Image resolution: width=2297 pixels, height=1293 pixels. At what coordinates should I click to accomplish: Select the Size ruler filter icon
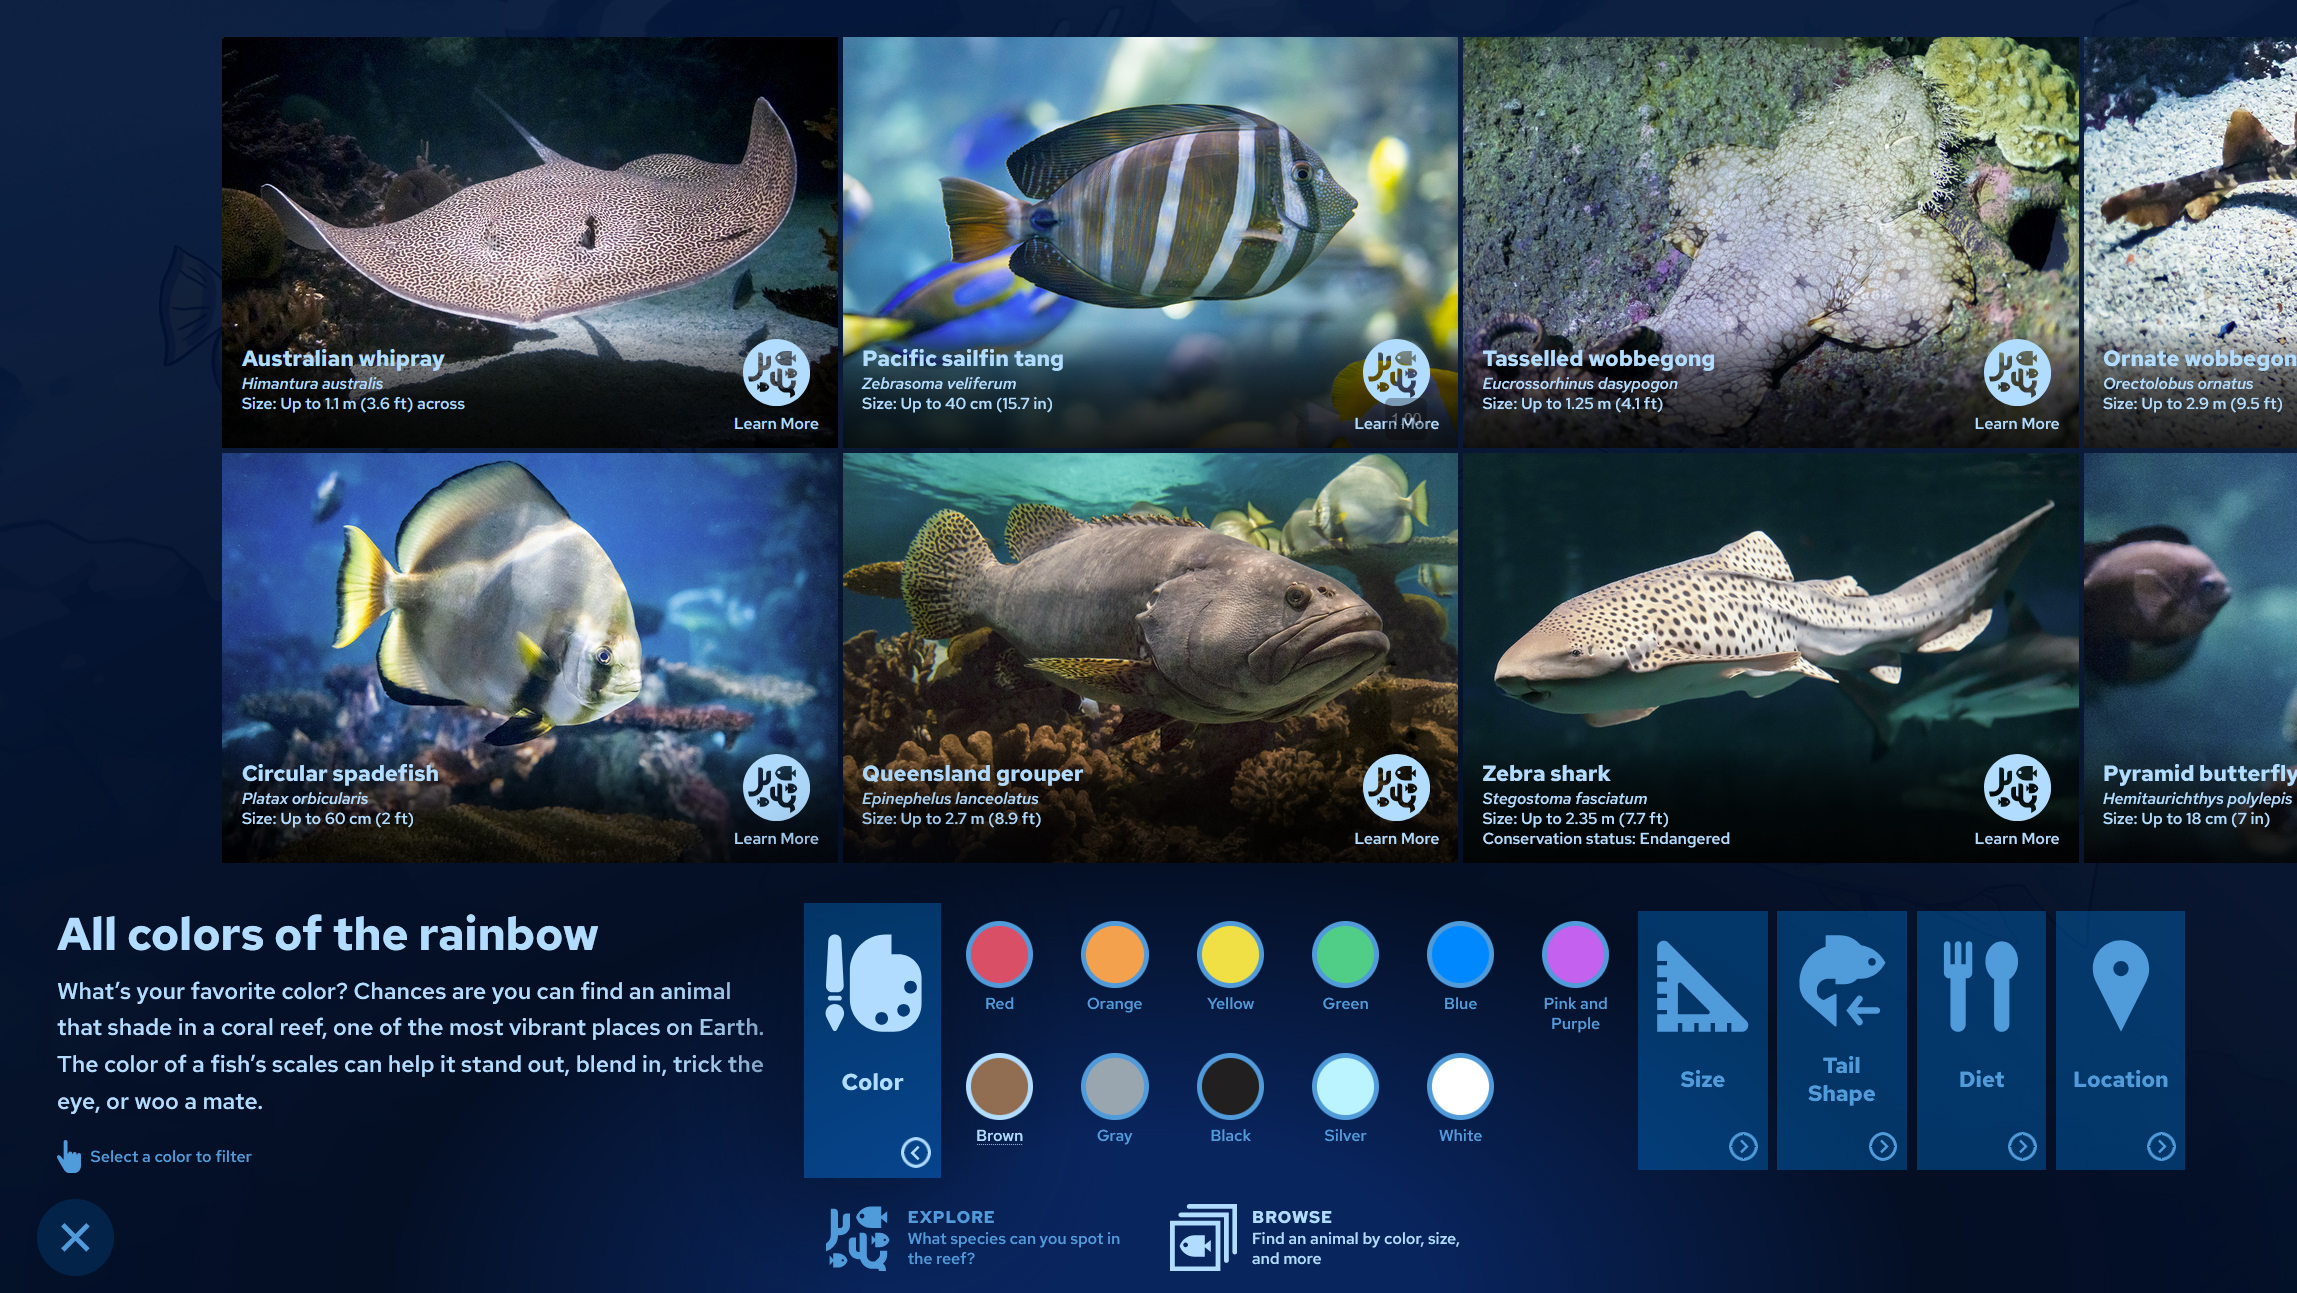[x=1701, y=988]
